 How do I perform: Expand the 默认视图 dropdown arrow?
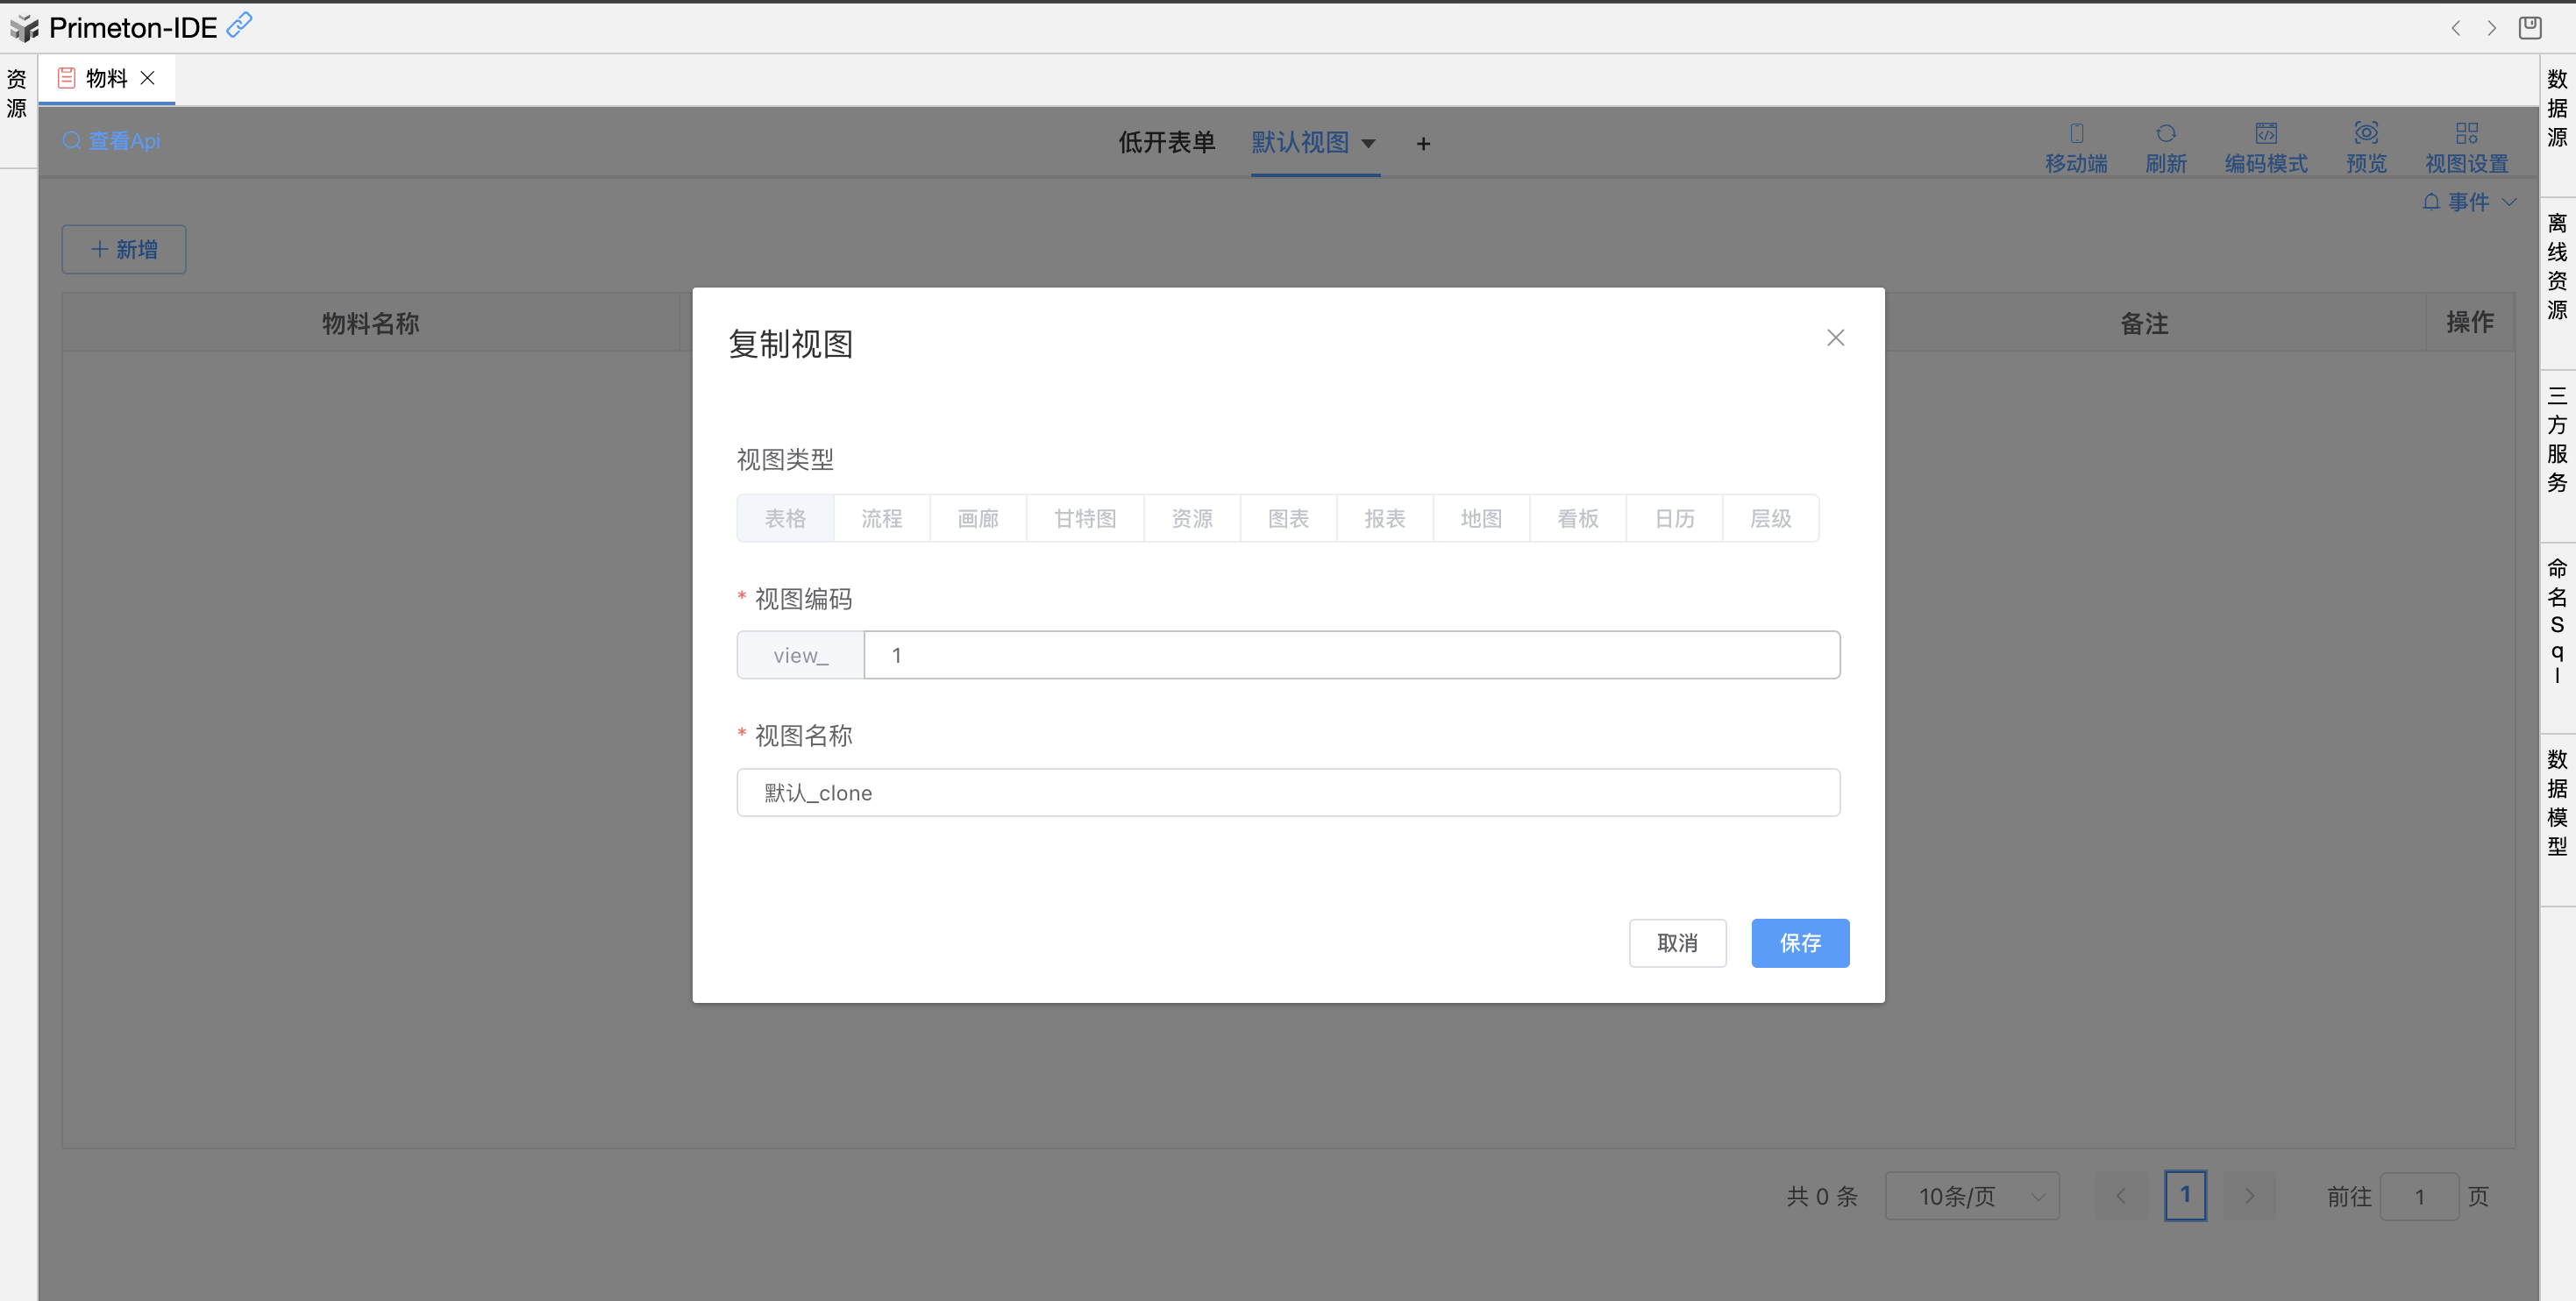coord(1368,143)
